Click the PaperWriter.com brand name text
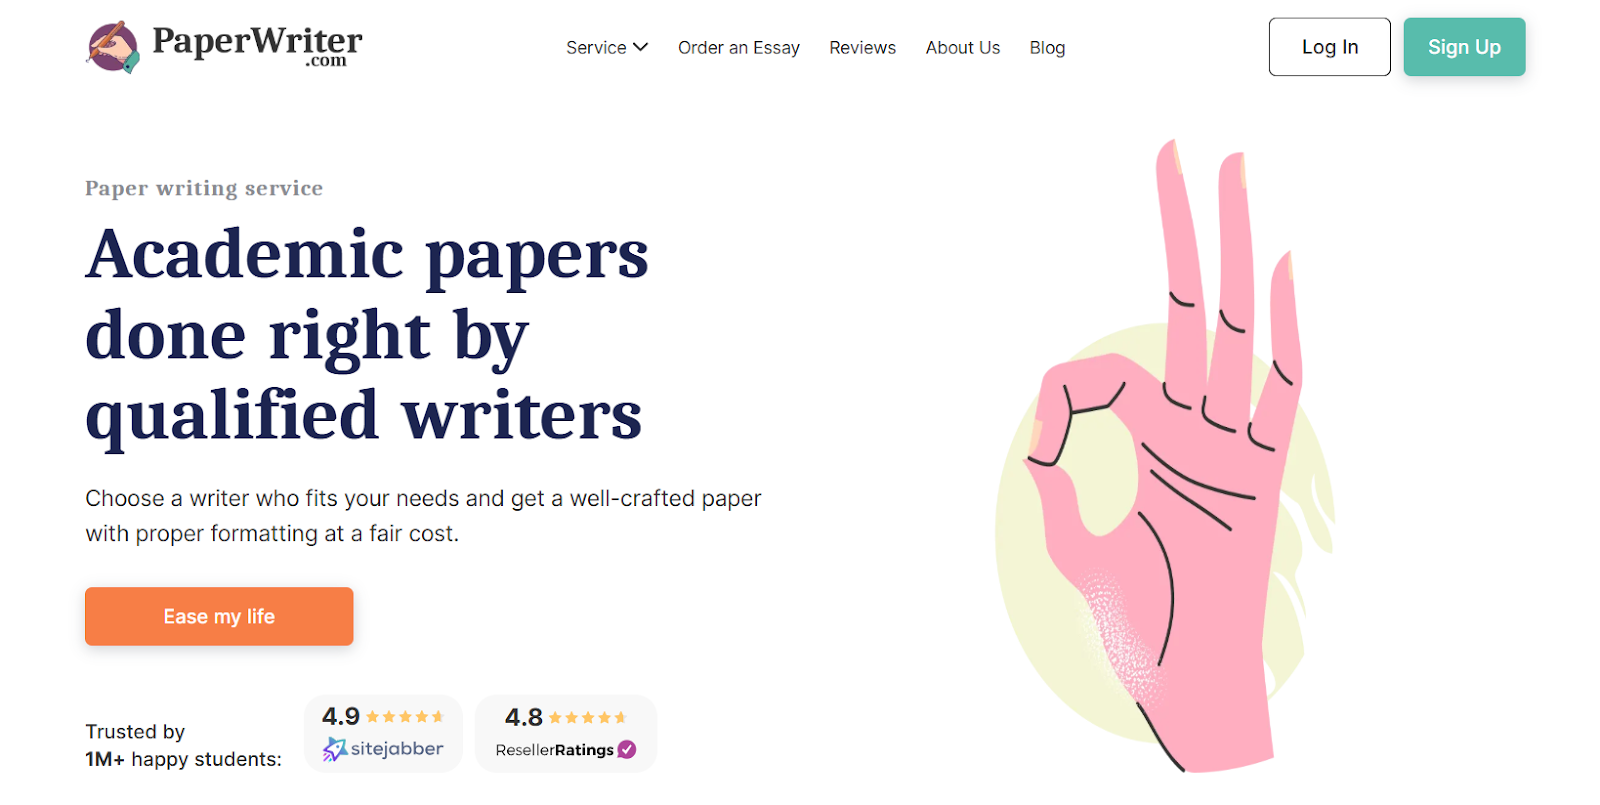 pos(257,44)
